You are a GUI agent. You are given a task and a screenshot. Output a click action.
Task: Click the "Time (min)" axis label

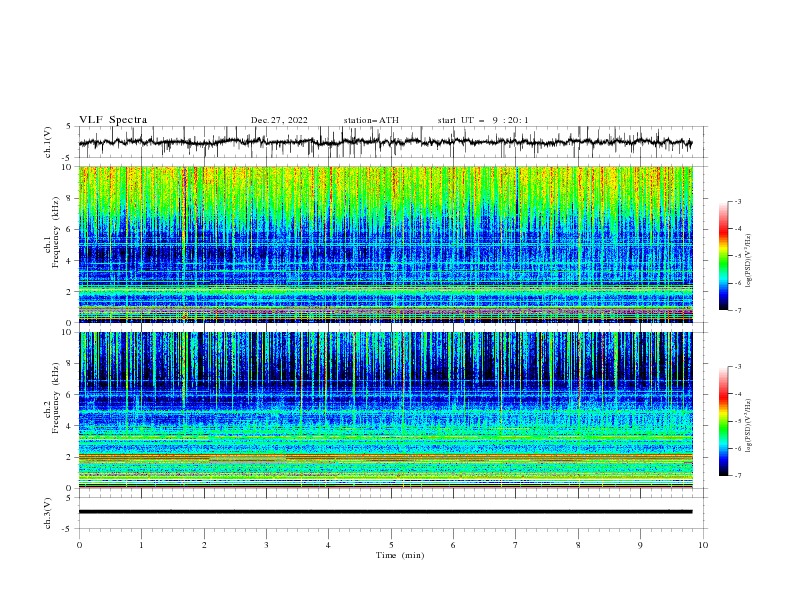[400, 555]
